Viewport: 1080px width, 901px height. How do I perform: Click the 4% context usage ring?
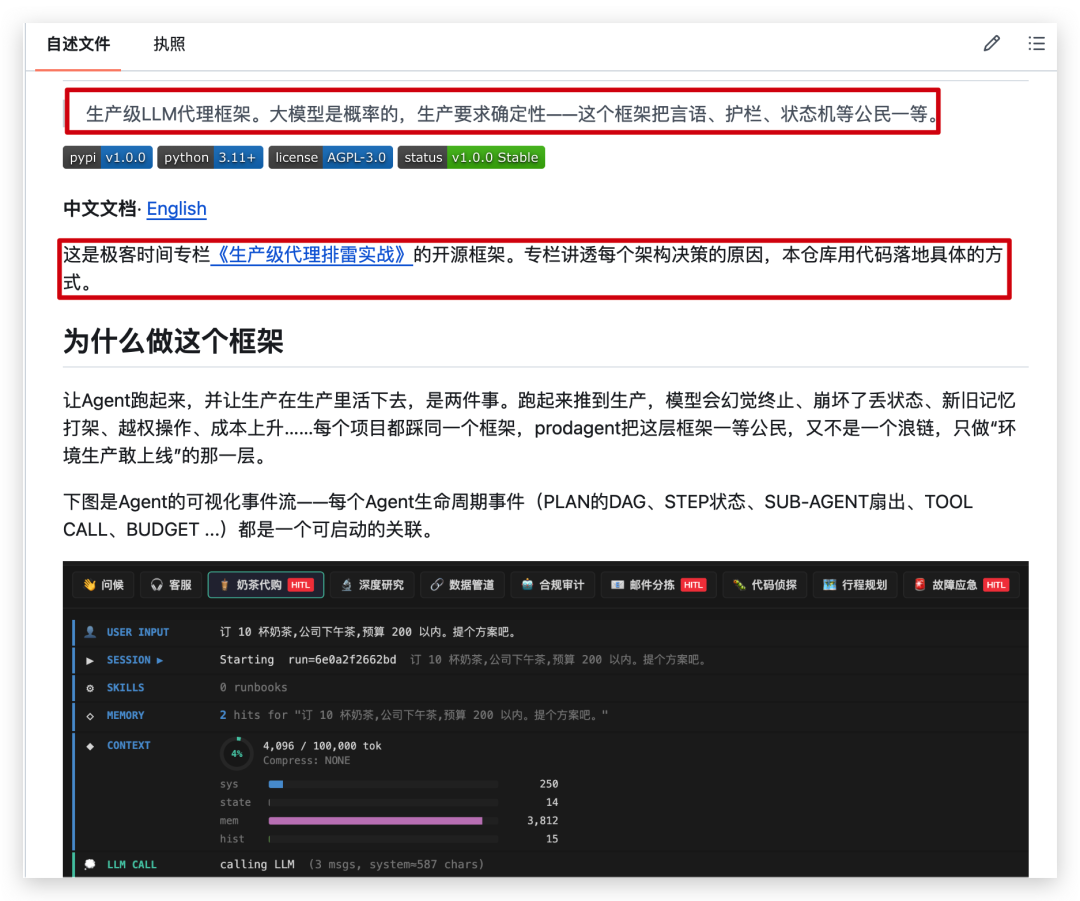point(237,754)
